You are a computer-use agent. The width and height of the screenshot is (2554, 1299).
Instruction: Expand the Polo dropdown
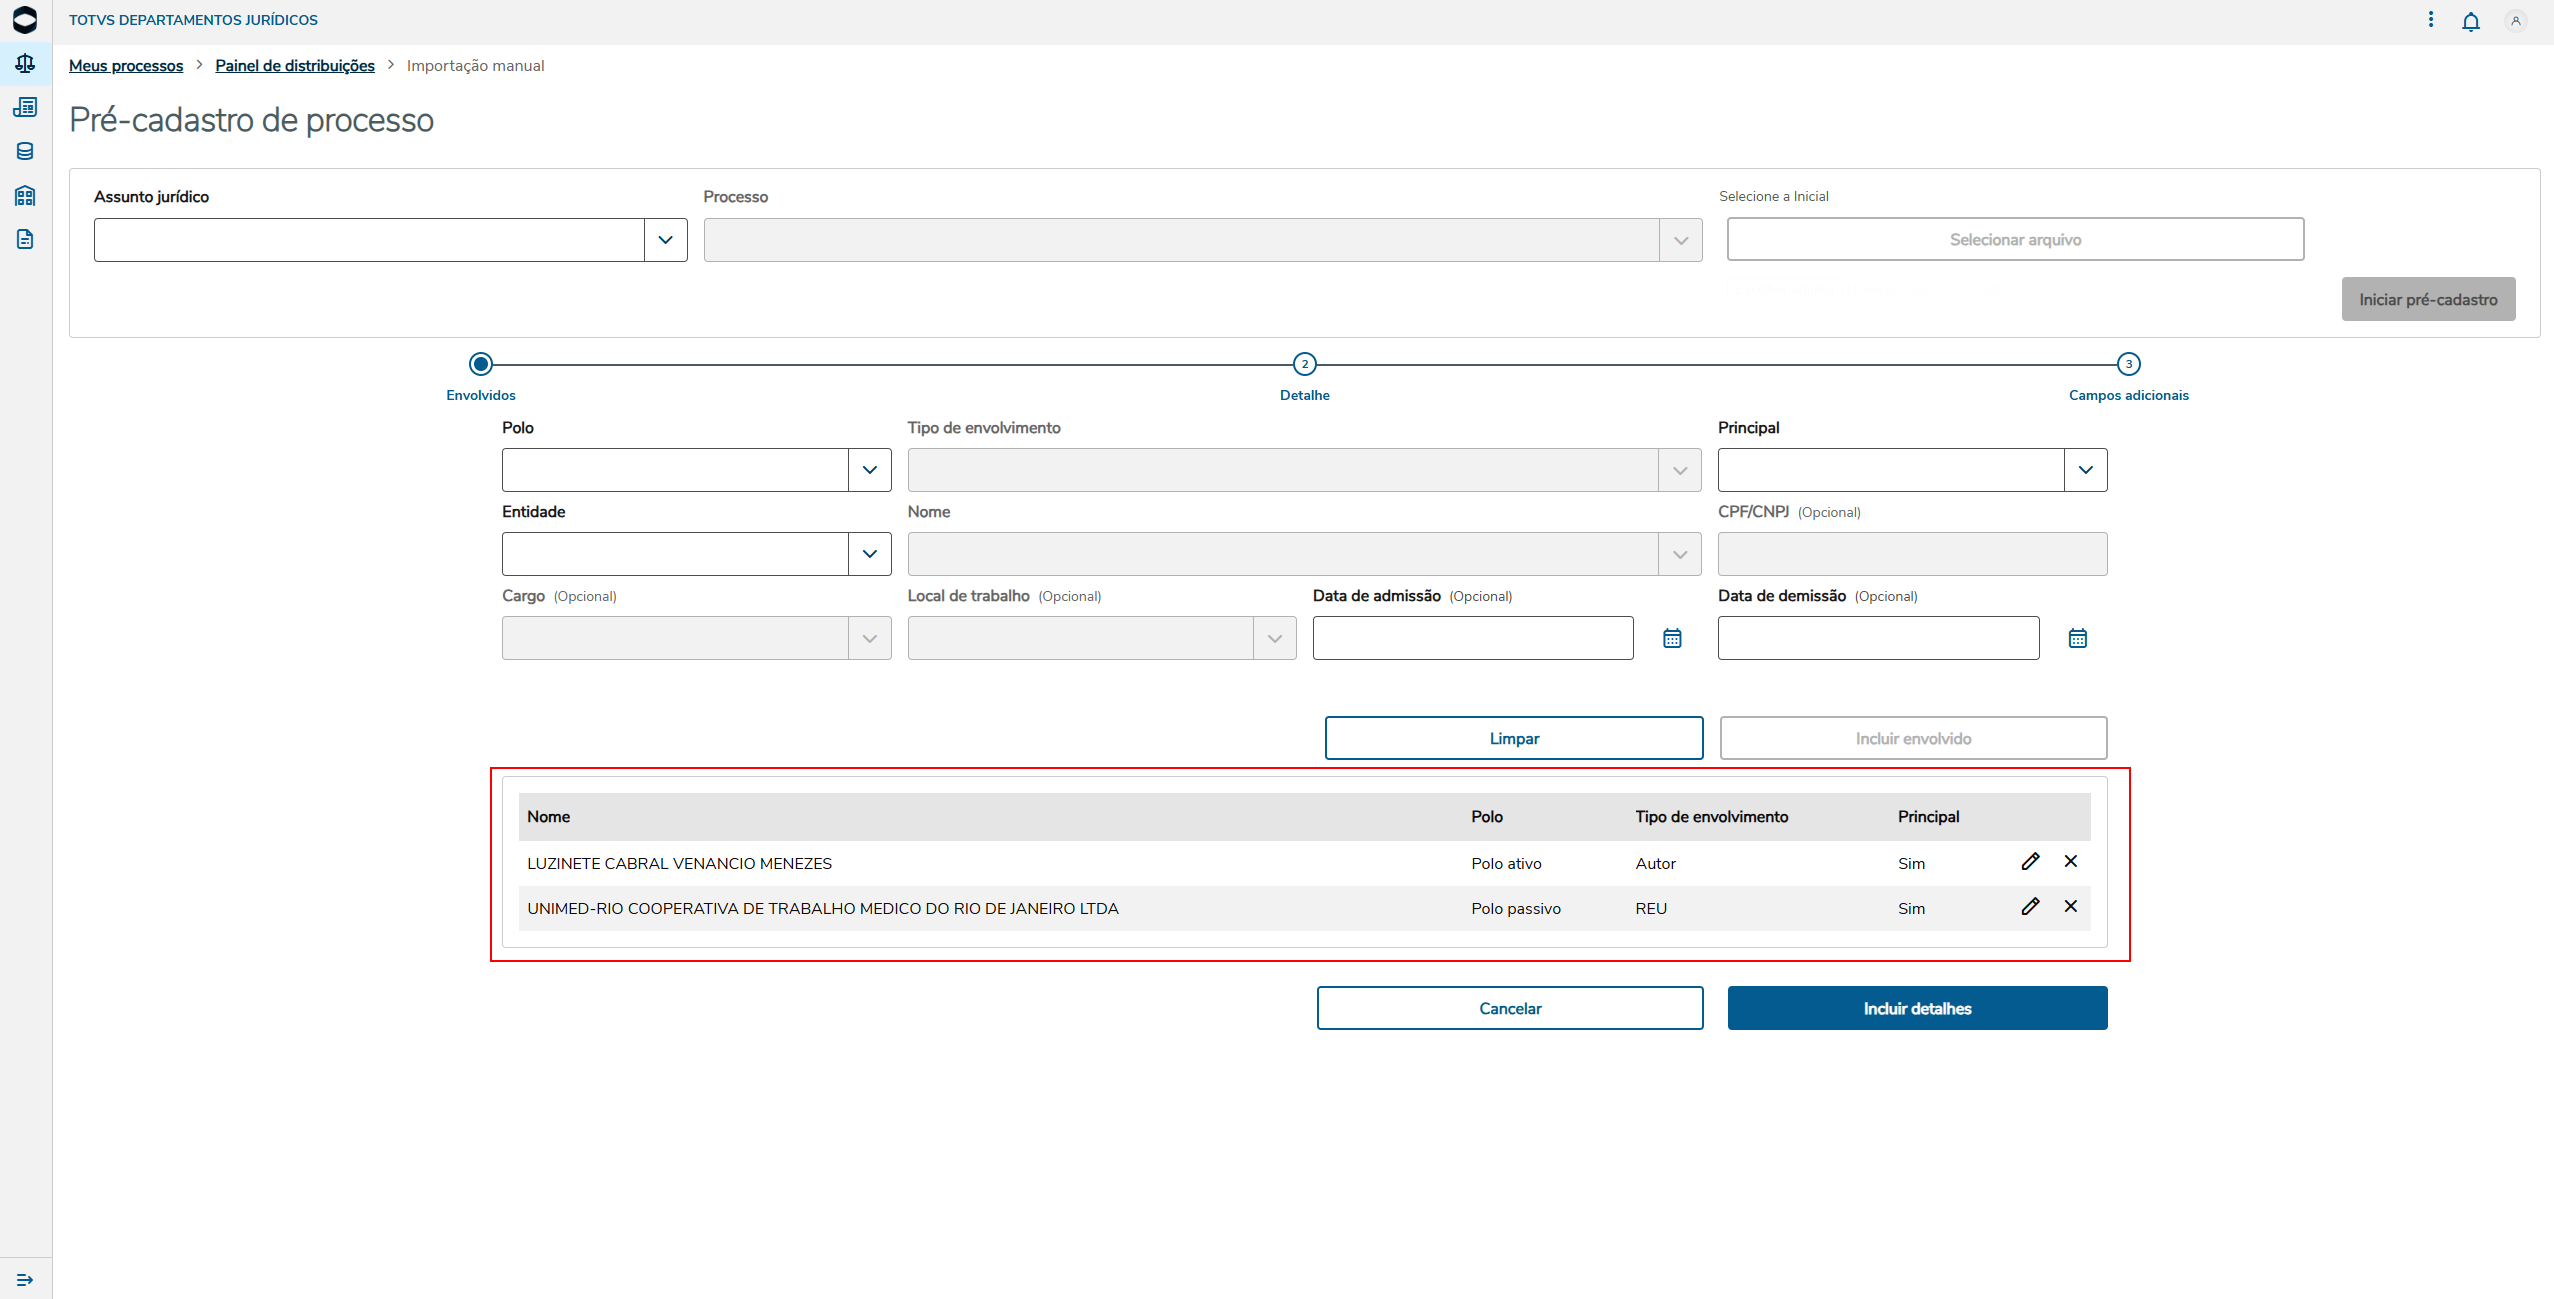coord(869,470)
